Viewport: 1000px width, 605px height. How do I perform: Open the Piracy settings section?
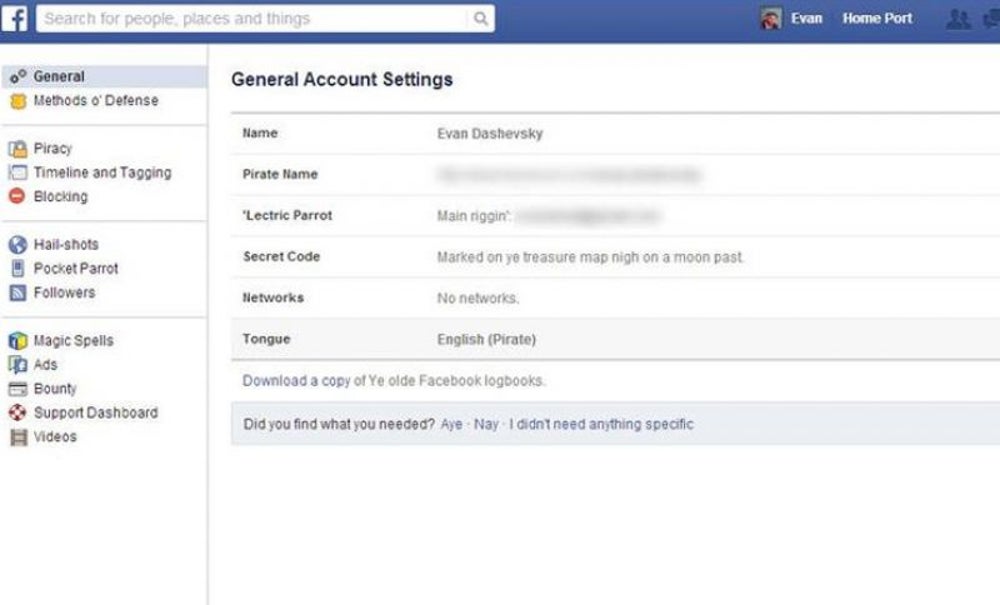click(x=52, y=149)
